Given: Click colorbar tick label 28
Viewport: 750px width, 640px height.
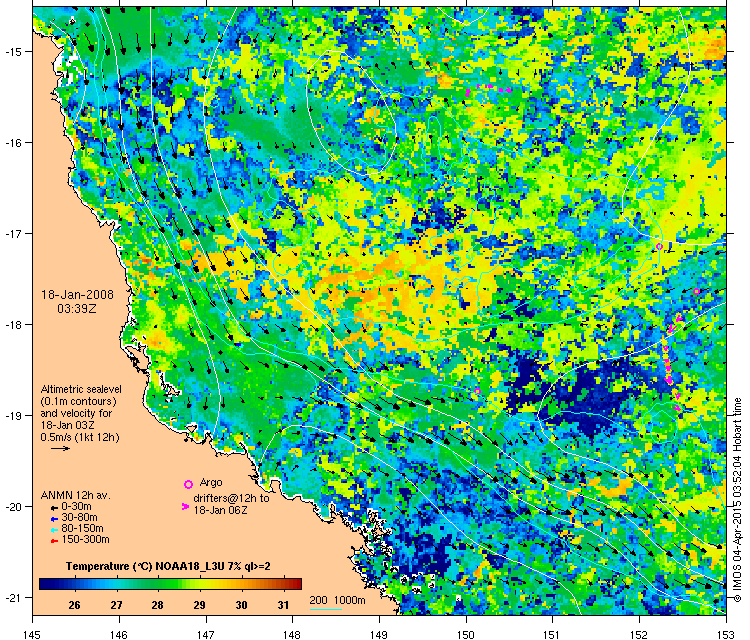Looking at the screenshot, I should pyautogui.click(x=157, y=605).
